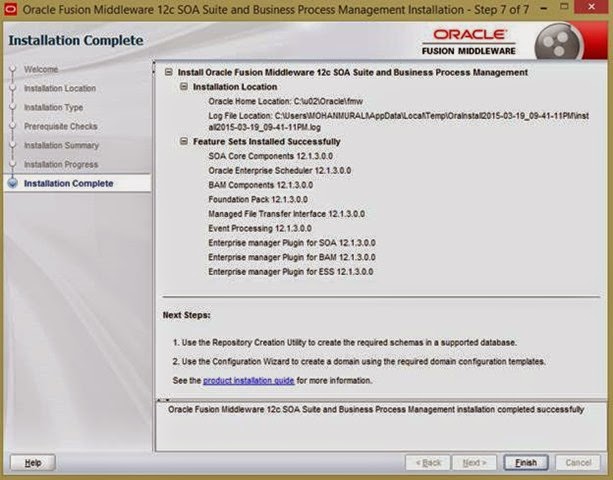Click the disabled Next button

474,463
